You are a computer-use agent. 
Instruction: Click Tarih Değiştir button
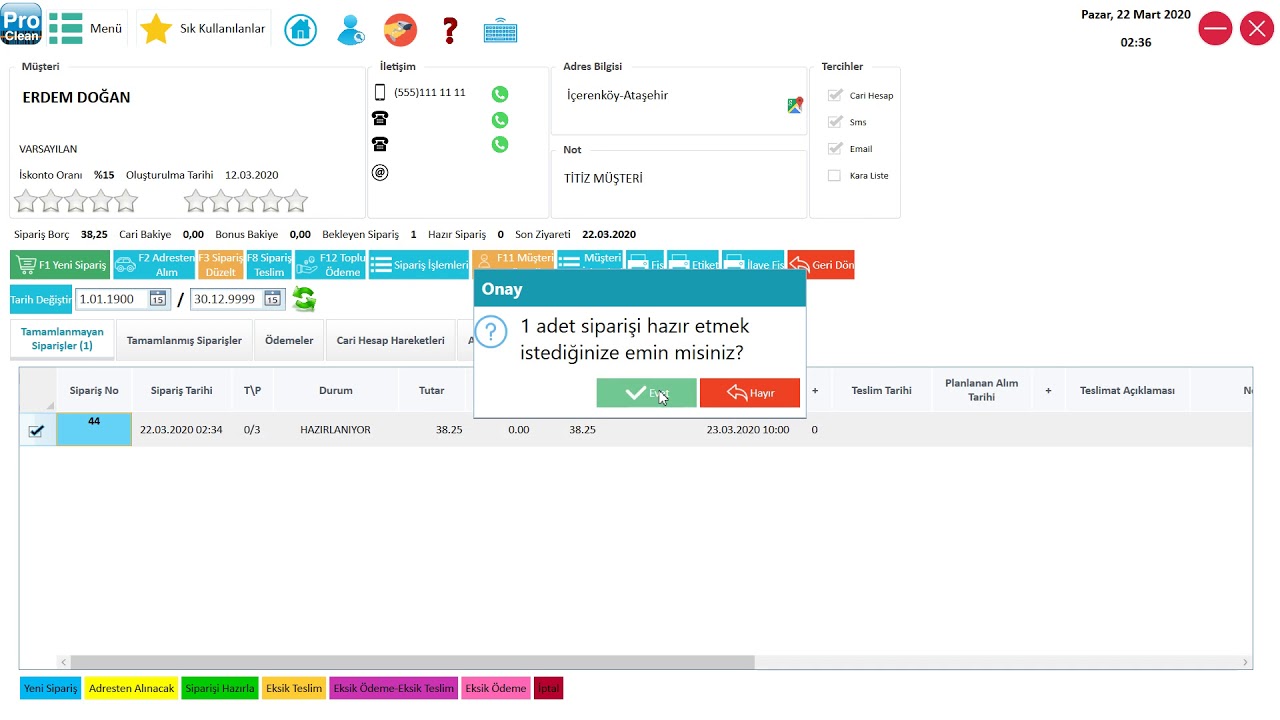click(41, 299)
